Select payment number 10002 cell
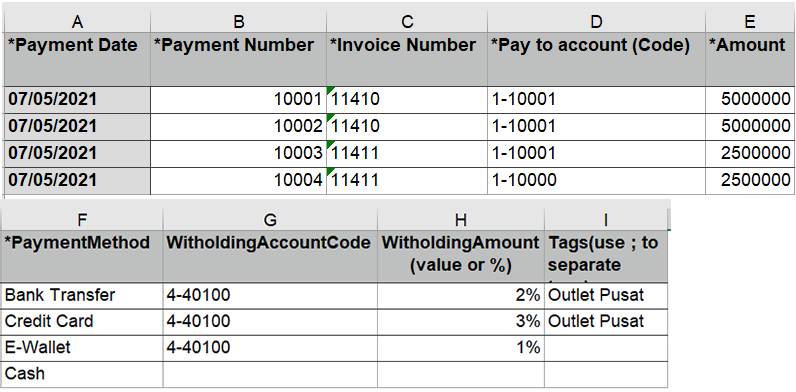Viewport: 796px width, 392px height. click(x=239, y=126)
